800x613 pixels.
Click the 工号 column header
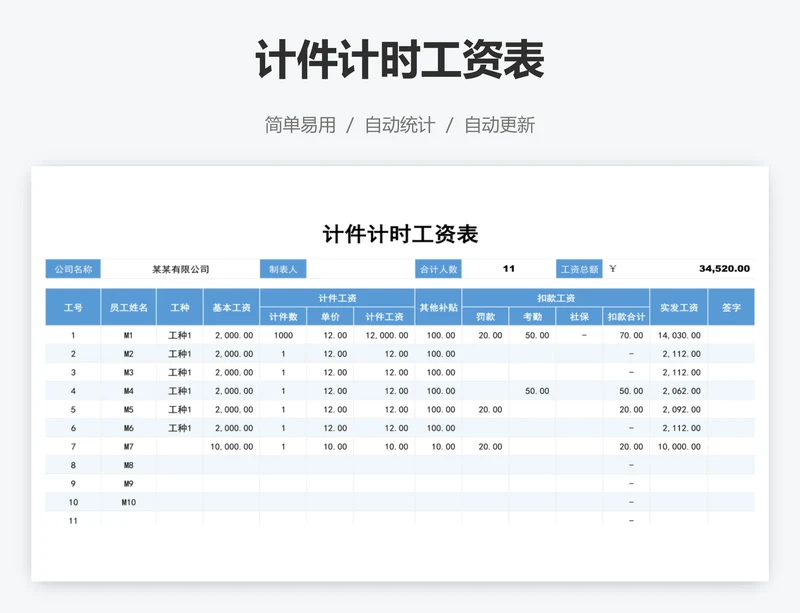click(73, 307)
